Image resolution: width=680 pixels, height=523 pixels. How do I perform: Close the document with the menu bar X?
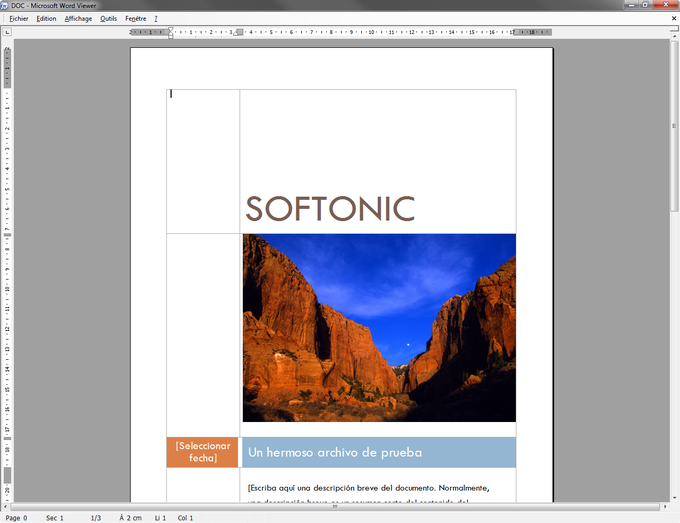pyautogui.click(x=674, y=18)
